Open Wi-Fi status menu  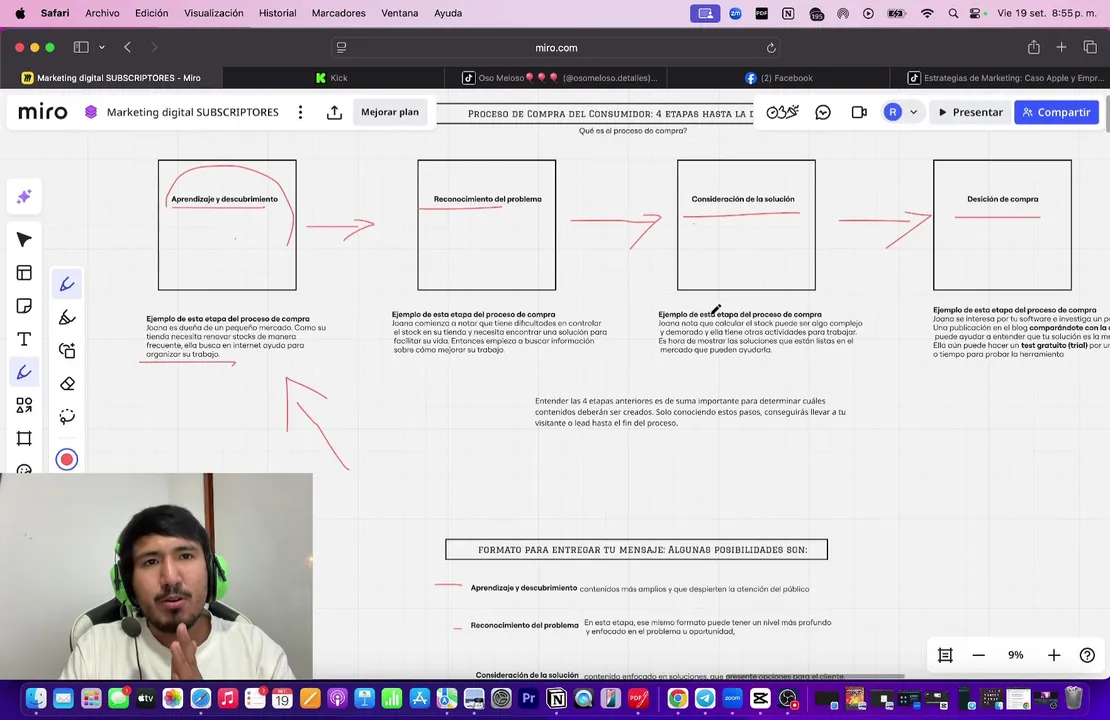coord(927,13)
